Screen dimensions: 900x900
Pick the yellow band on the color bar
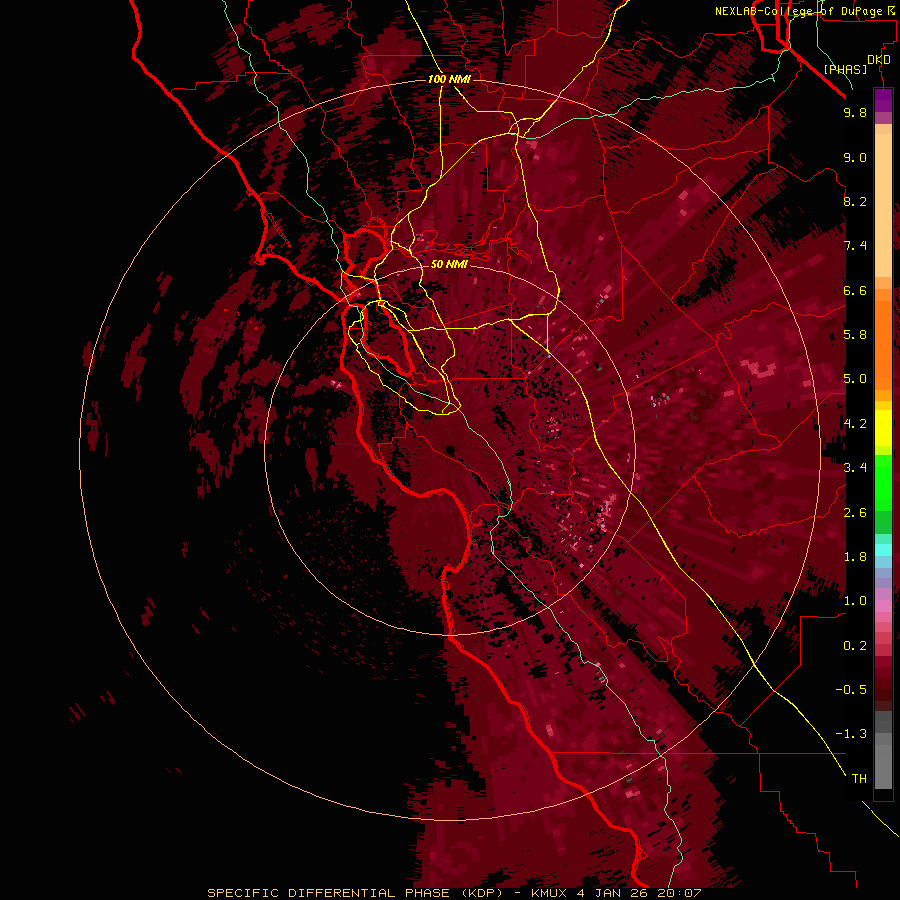pyautogui.click(x=883, y=428)
